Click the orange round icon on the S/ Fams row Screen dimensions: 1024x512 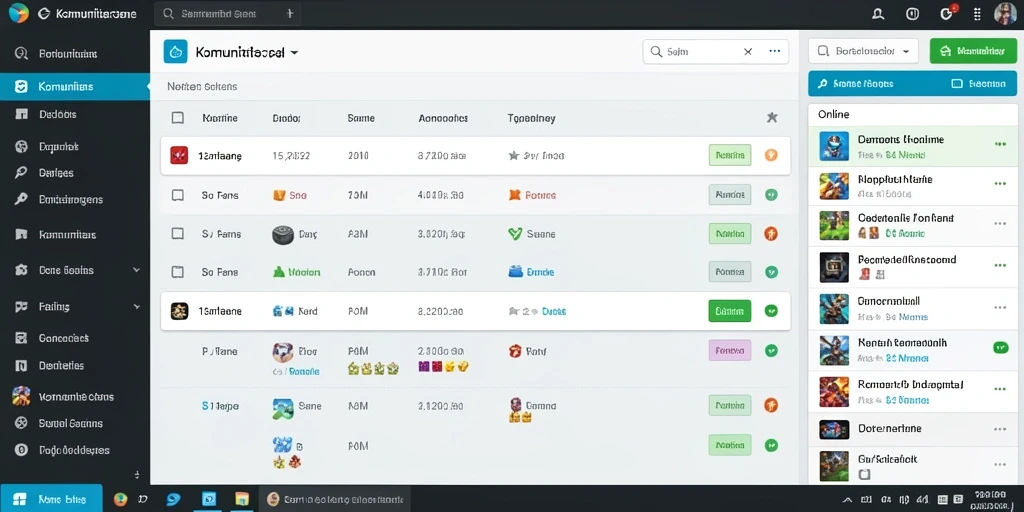tap(771, 233)
